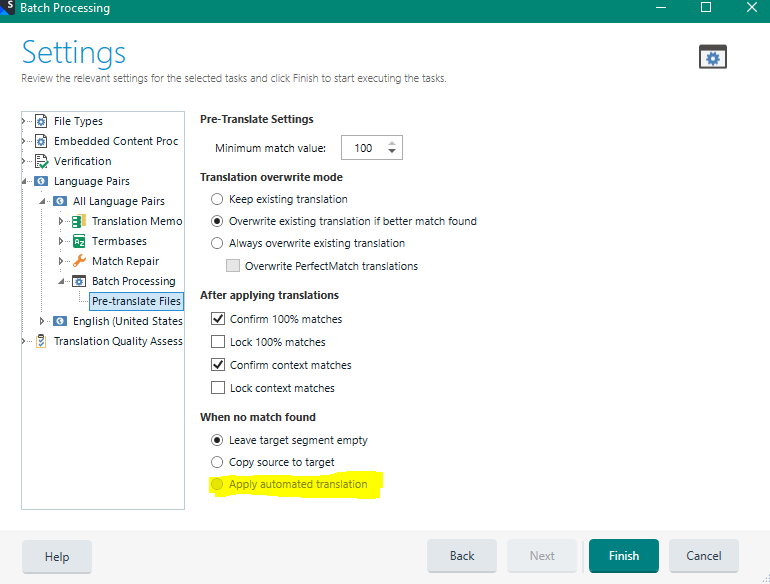Collapse the All Language Pairs node
Image resolution: width=770 pixels, height=584 pixels.
[42, 201]
